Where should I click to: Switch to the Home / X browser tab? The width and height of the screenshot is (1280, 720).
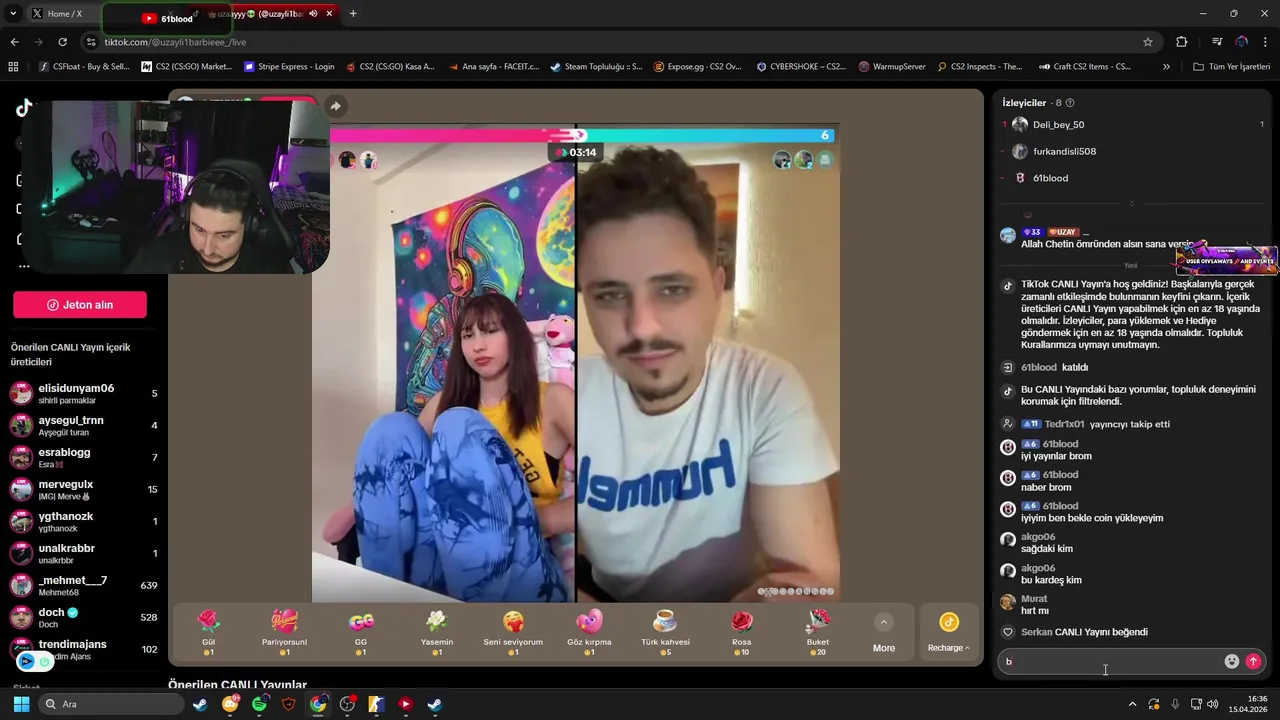64,14
